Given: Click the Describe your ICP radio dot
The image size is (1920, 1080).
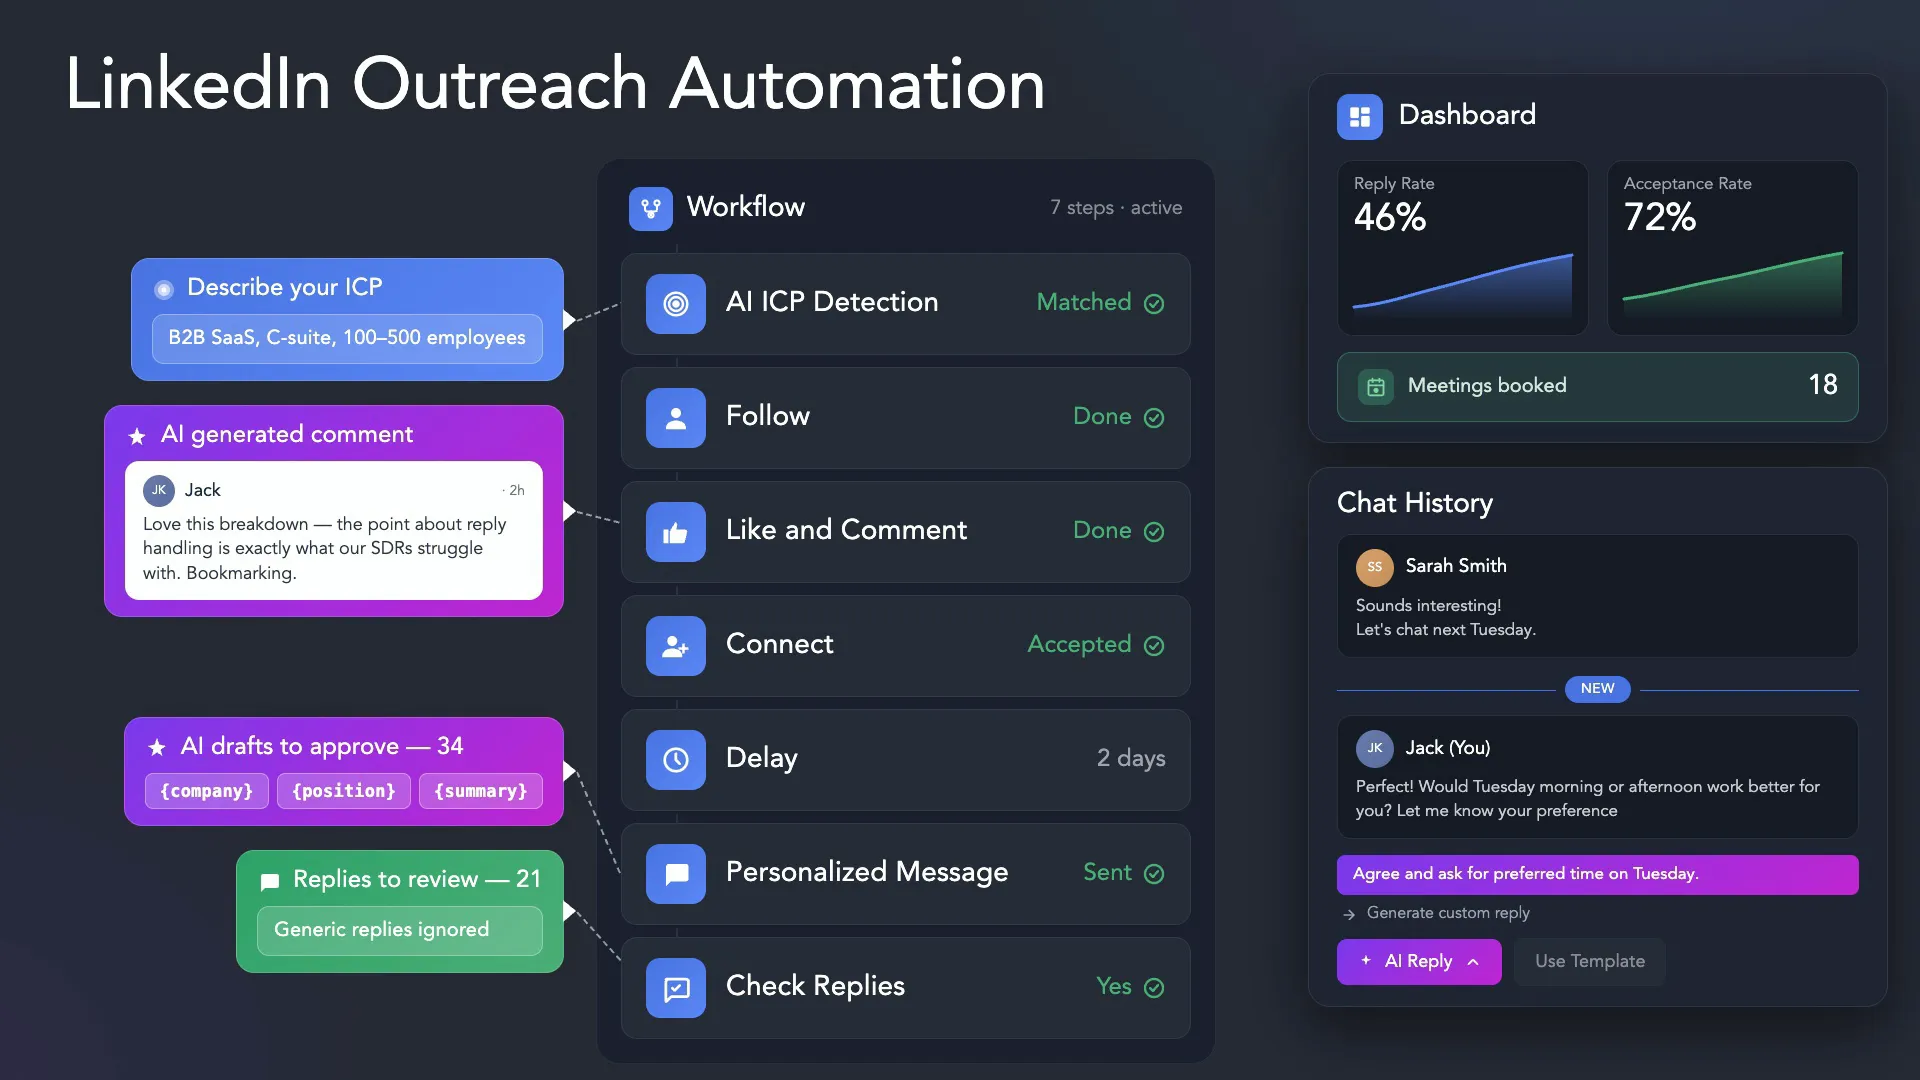Looking at the screenshot, I should tap(164, 290).
